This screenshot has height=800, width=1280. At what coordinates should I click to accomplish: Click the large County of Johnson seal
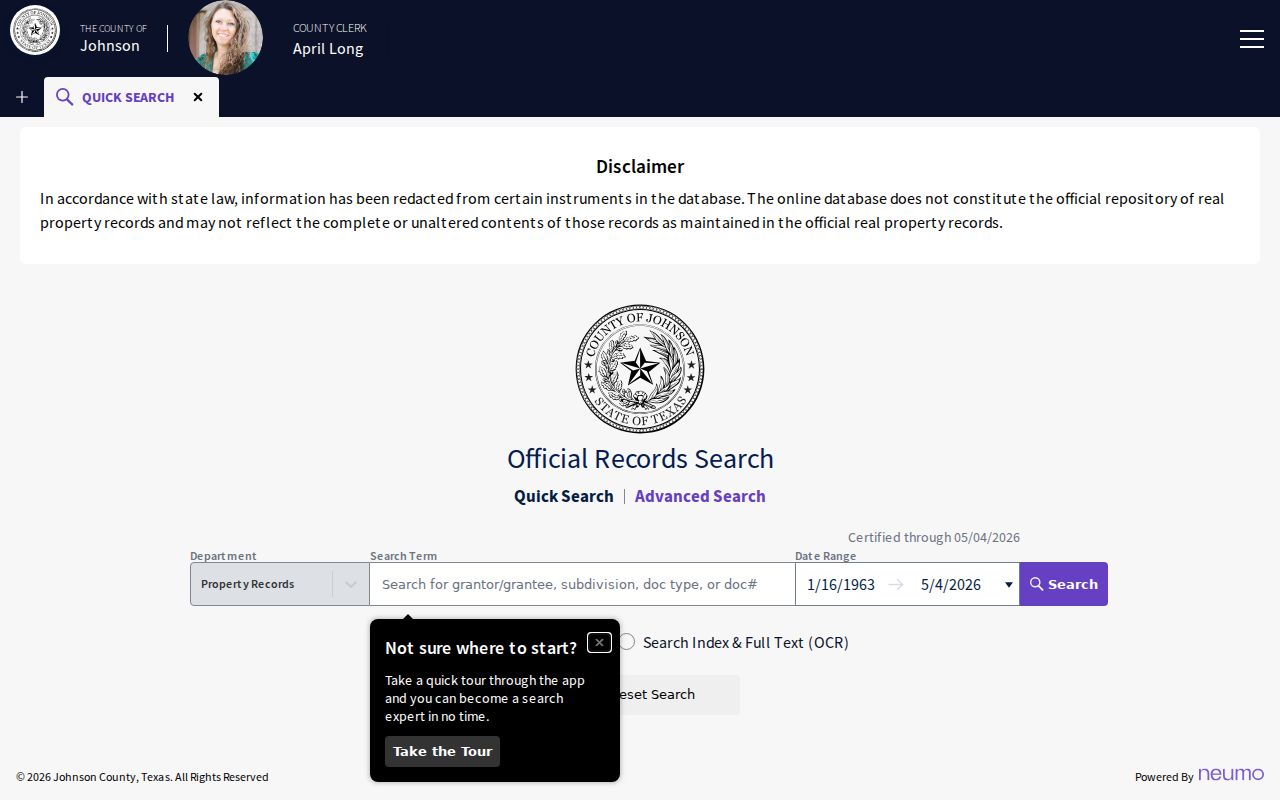640,369
